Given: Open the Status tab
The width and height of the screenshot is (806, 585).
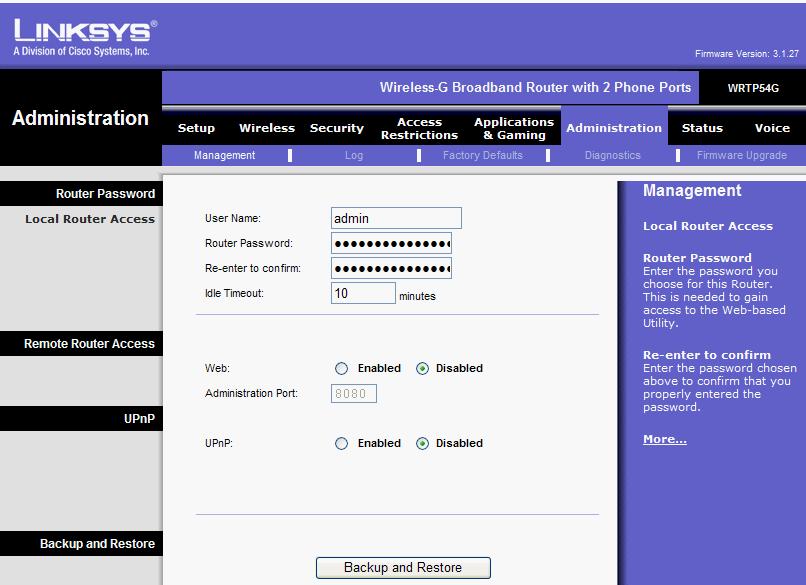Looking at the screenshot, I should coord(702,128).
